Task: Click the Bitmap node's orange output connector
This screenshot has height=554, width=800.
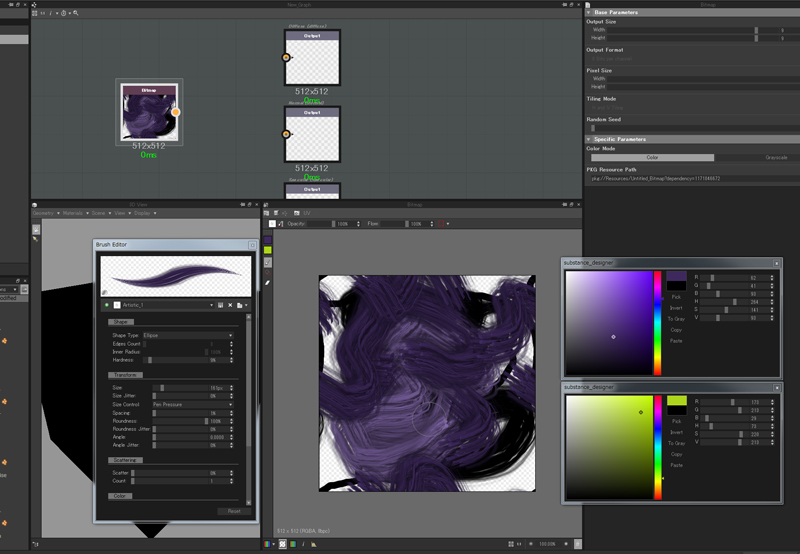Action: click(176, 112)
